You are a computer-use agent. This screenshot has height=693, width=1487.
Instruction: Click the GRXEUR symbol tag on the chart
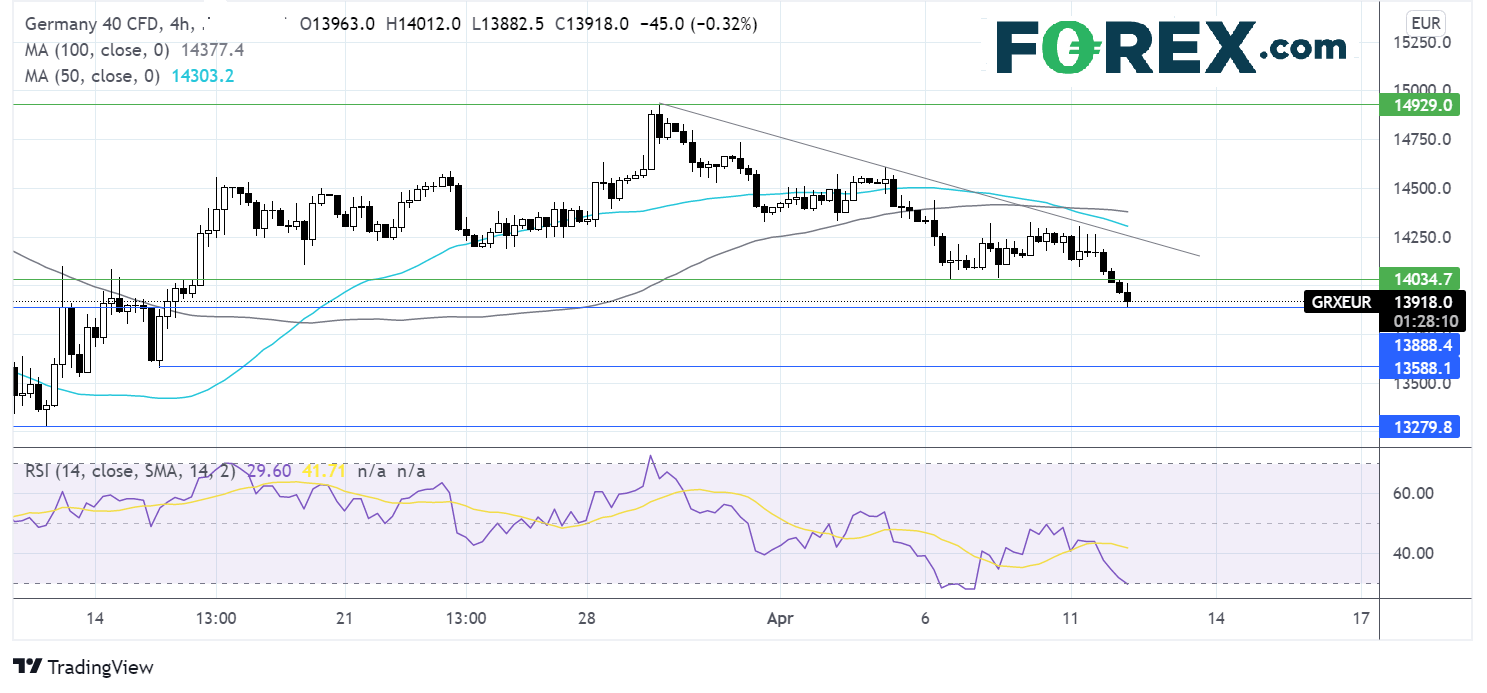1339,301
